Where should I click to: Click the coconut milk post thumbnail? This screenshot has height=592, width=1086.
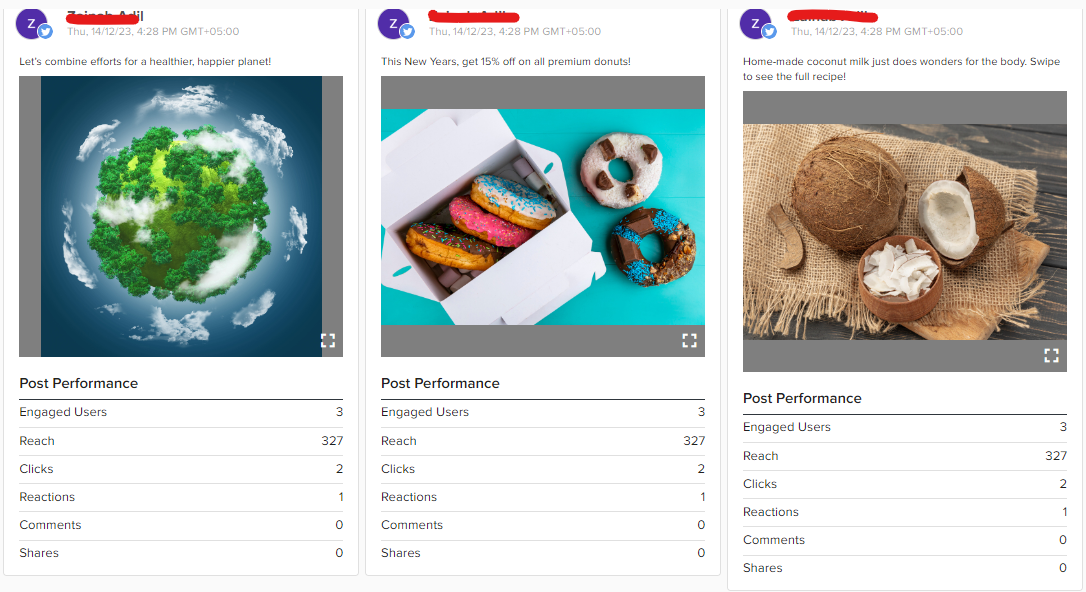point(904,230)
